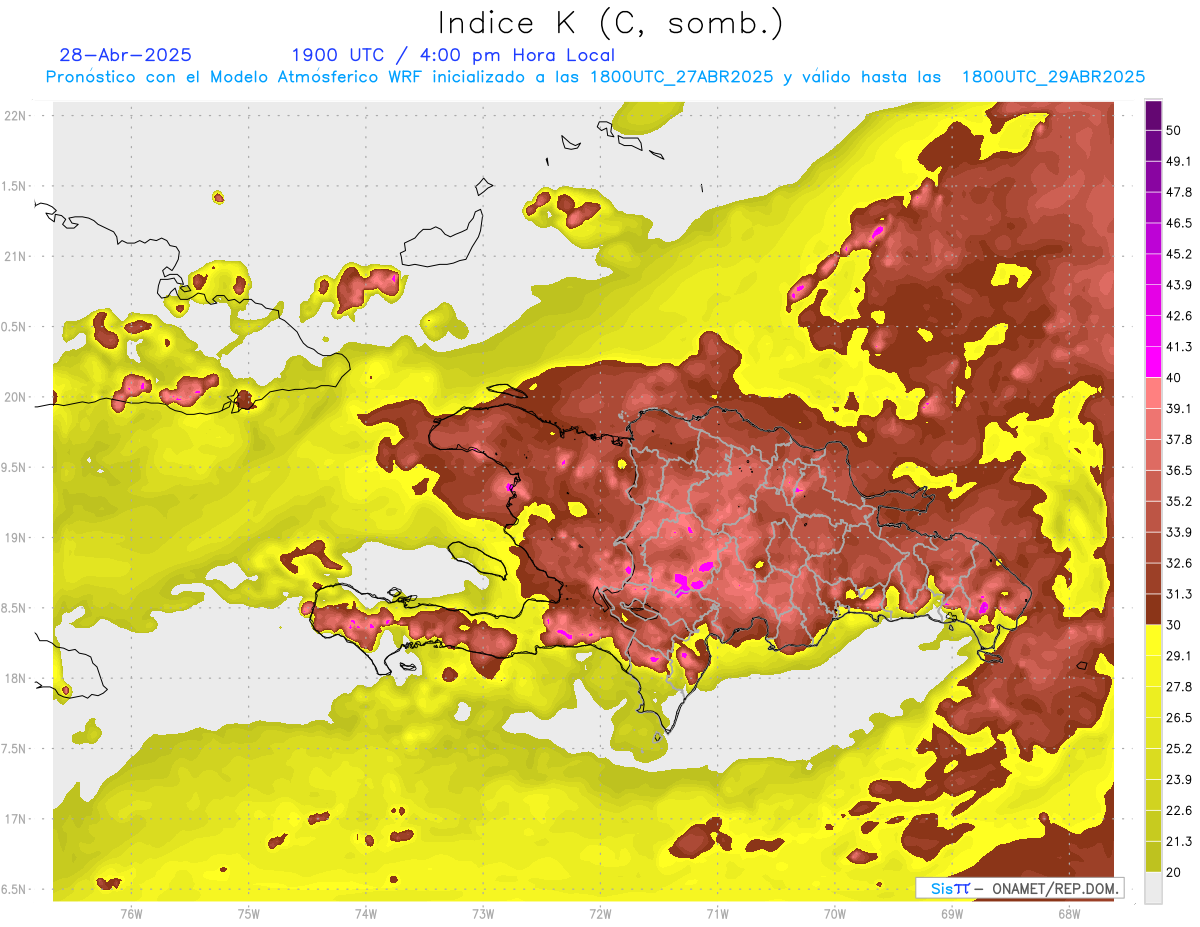
Task: Click the "73W" longitude label
Action: click(483, 913)
